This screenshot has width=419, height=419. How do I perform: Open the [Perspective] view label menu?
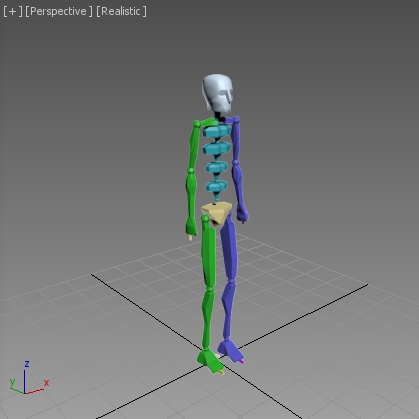tap(59, 11)
